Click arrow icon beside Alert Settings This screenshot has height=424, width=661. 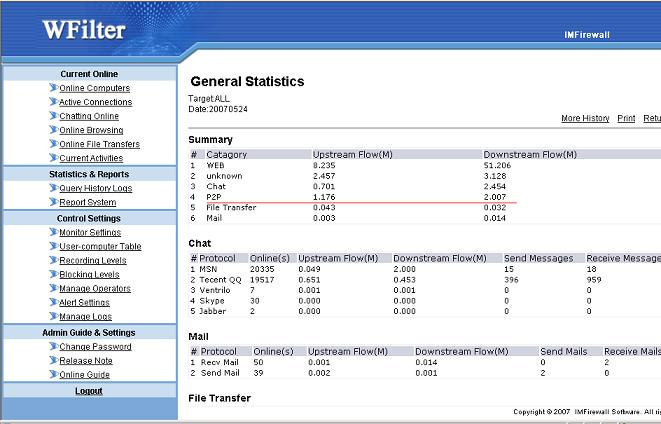point(54,302)
